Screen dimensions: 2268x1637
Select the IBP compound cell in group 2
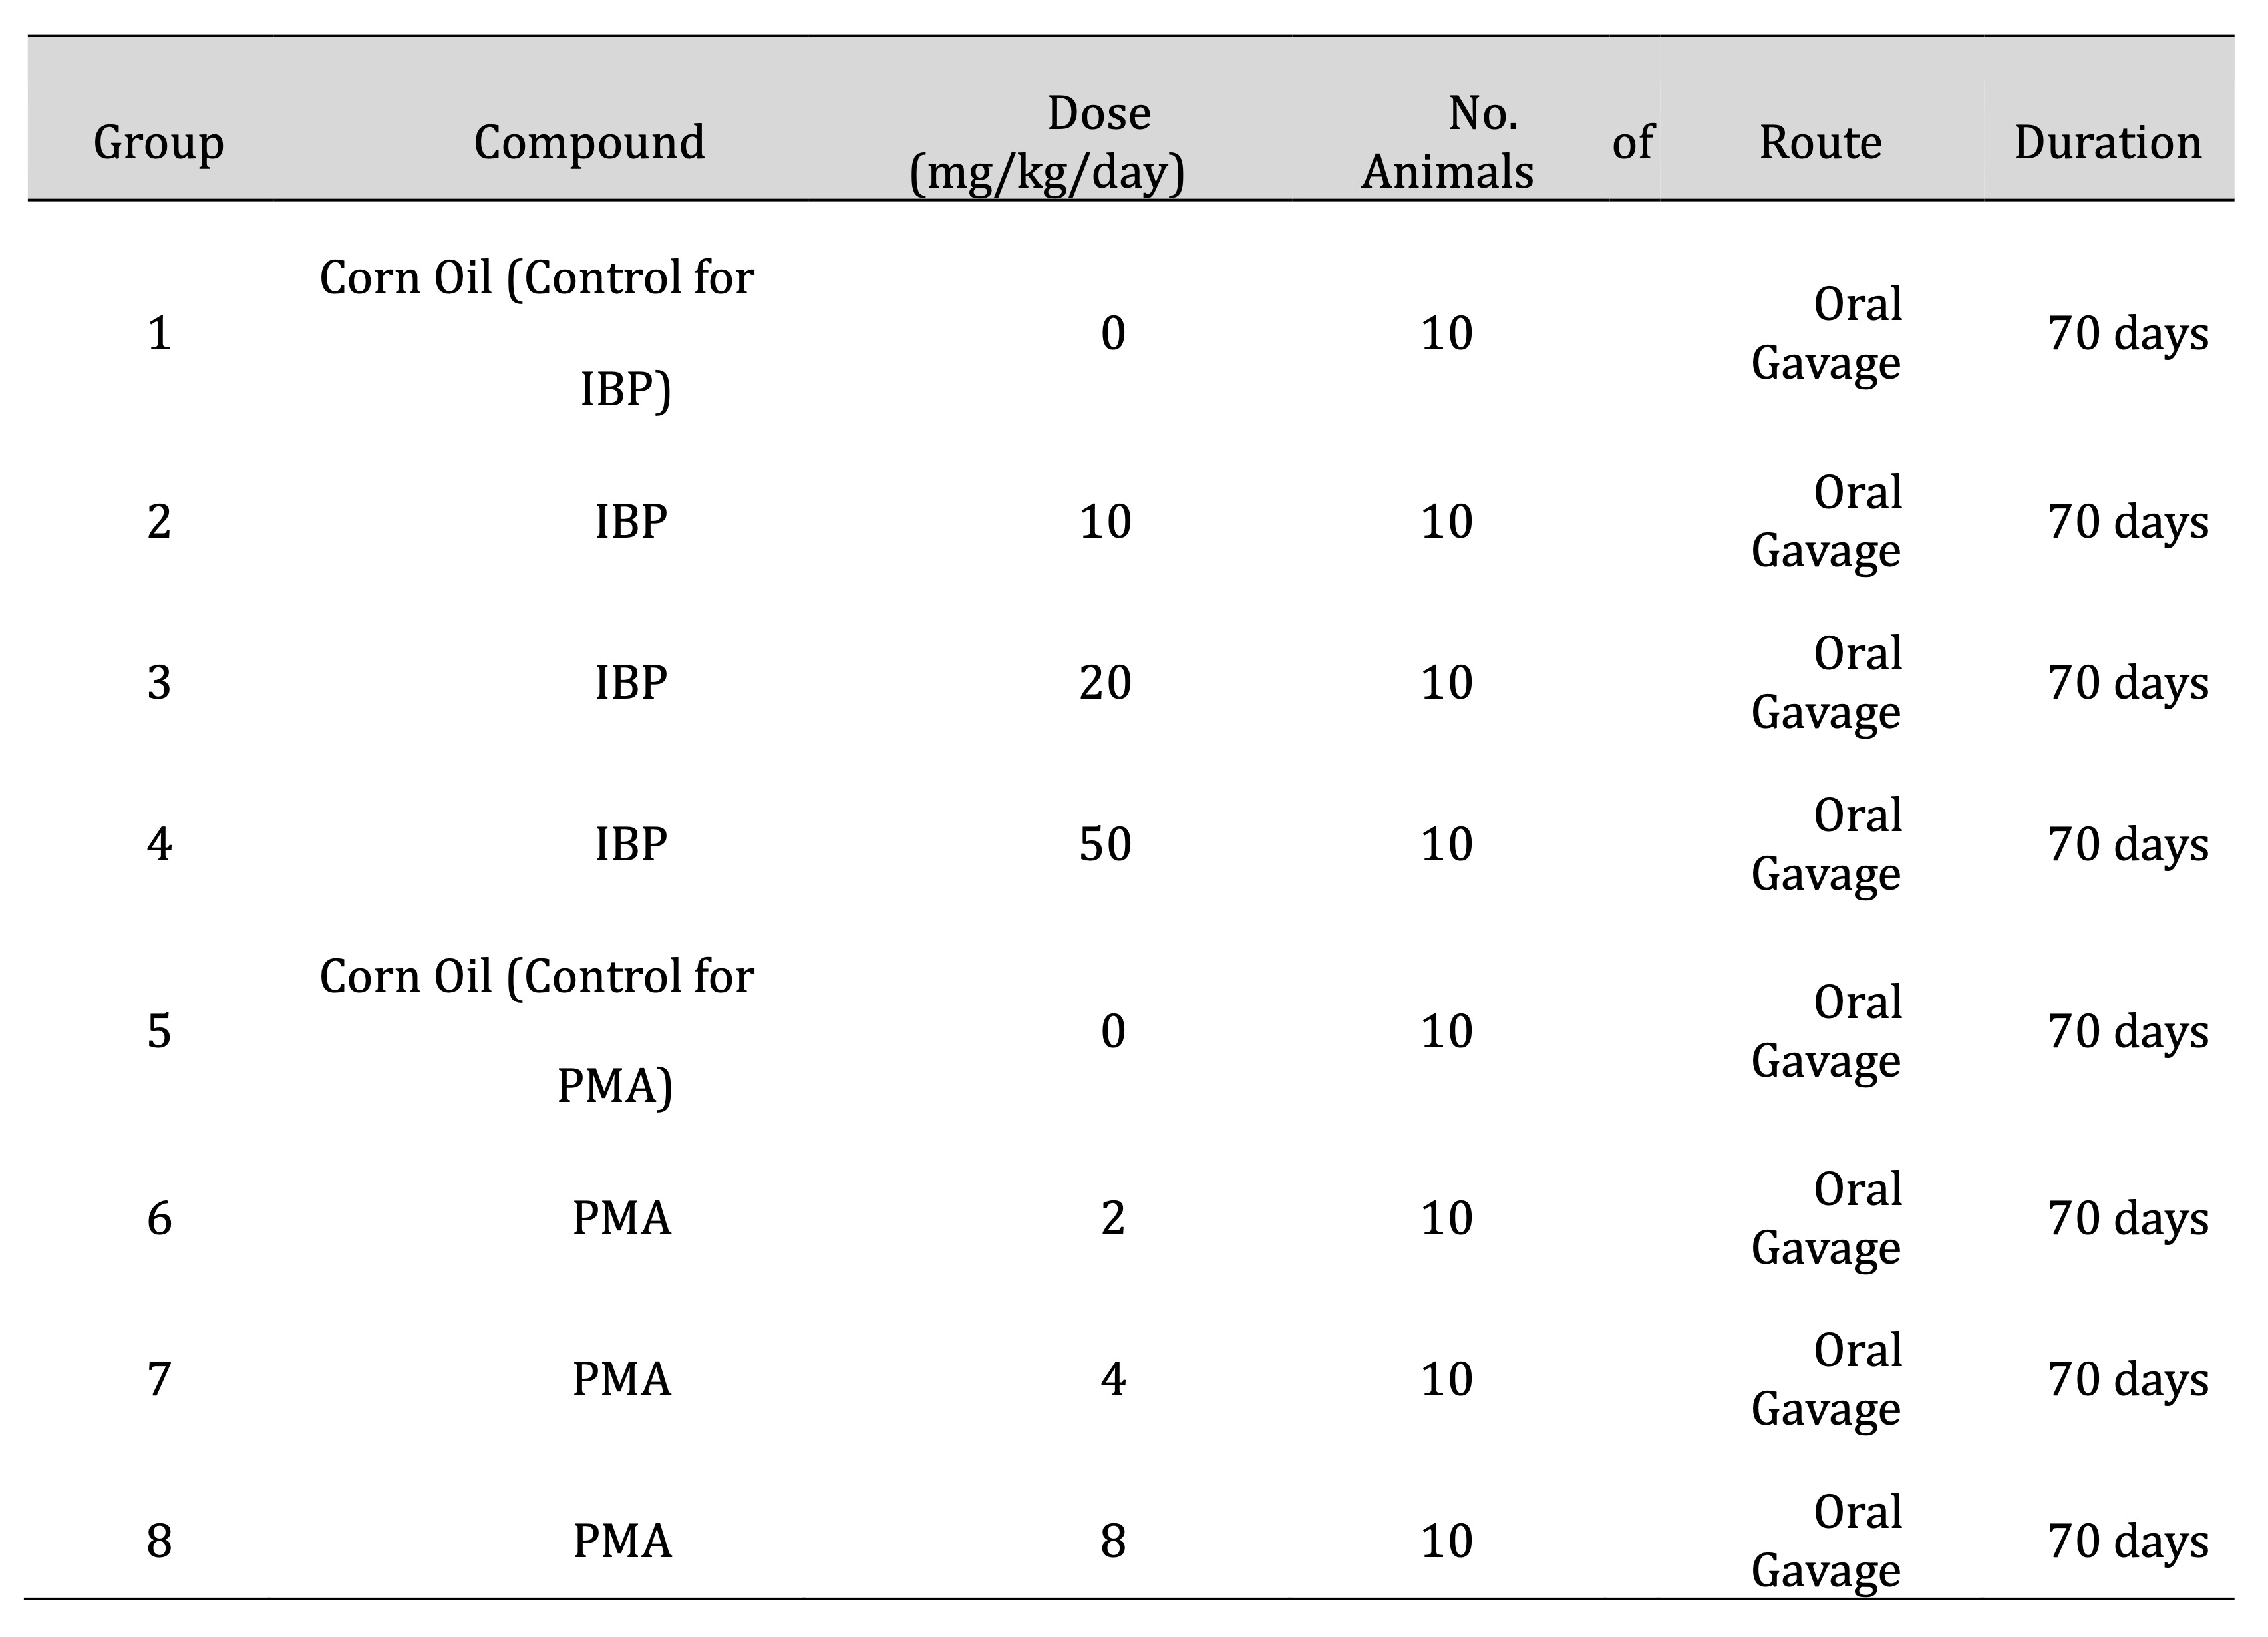click(x=630, y=522)
